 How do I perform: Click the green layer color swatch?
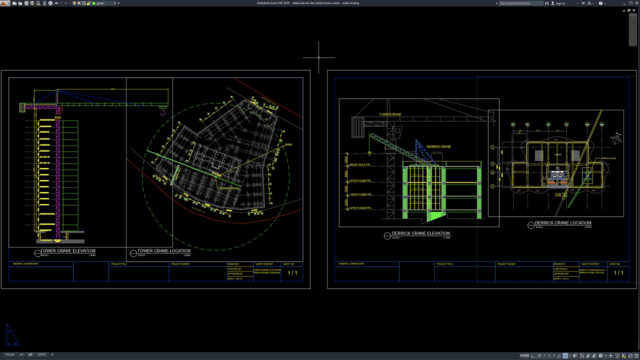click(x=94, y=3)
